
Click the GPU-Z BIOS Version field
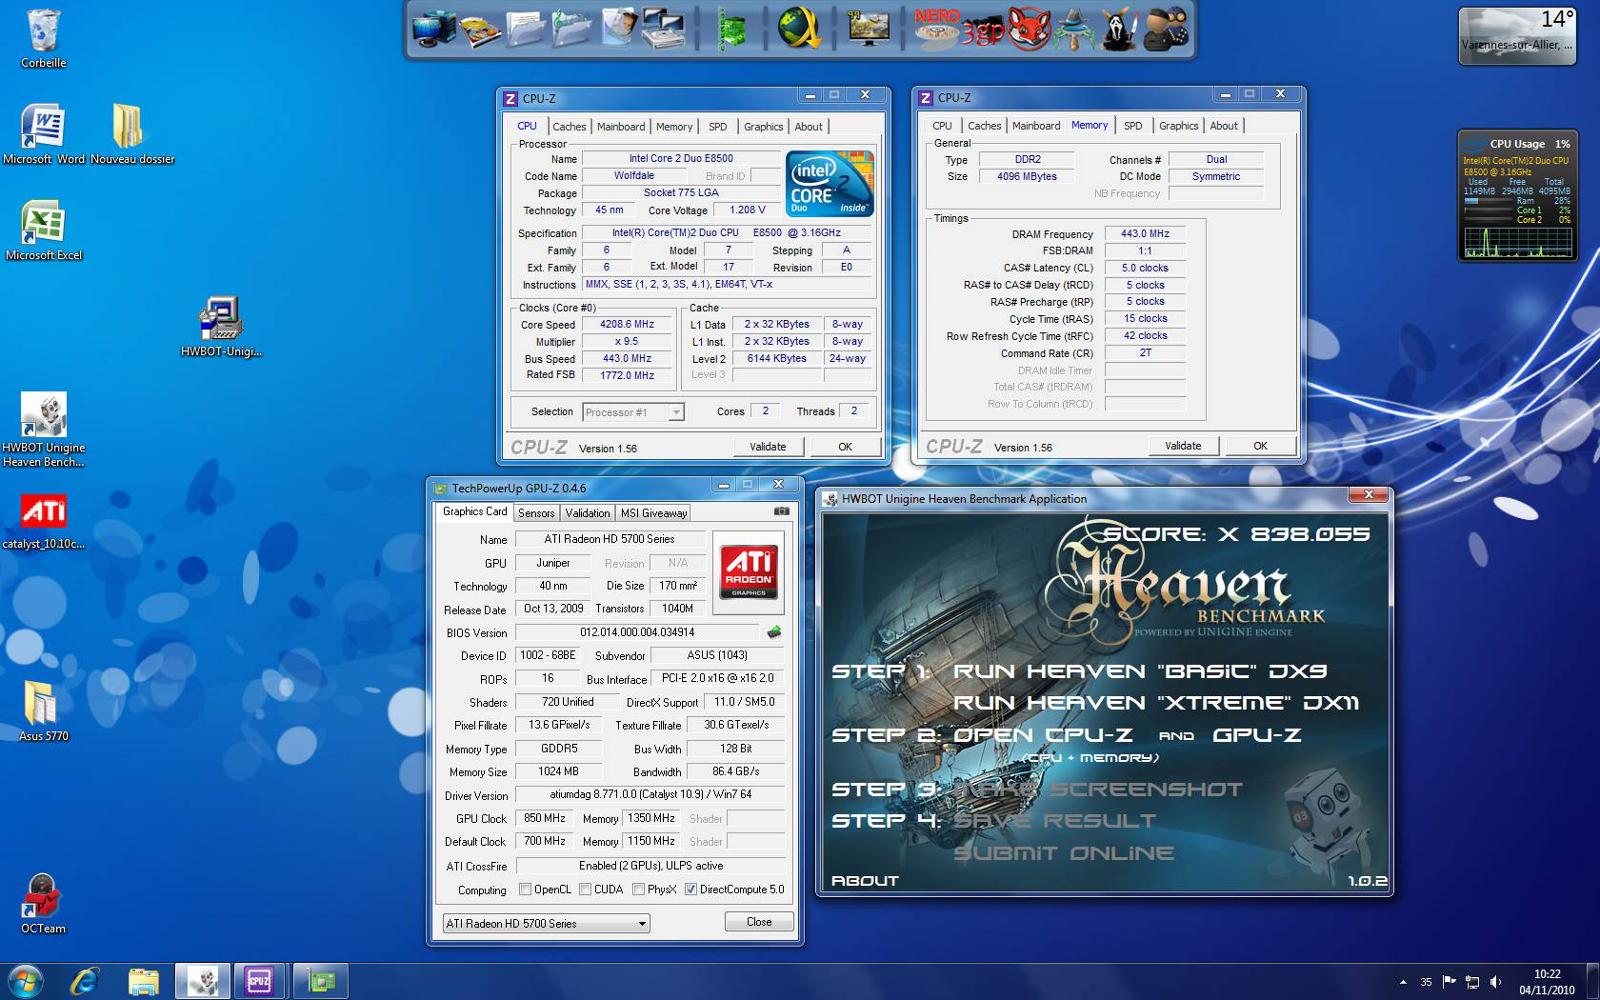[x=637, y=632]
